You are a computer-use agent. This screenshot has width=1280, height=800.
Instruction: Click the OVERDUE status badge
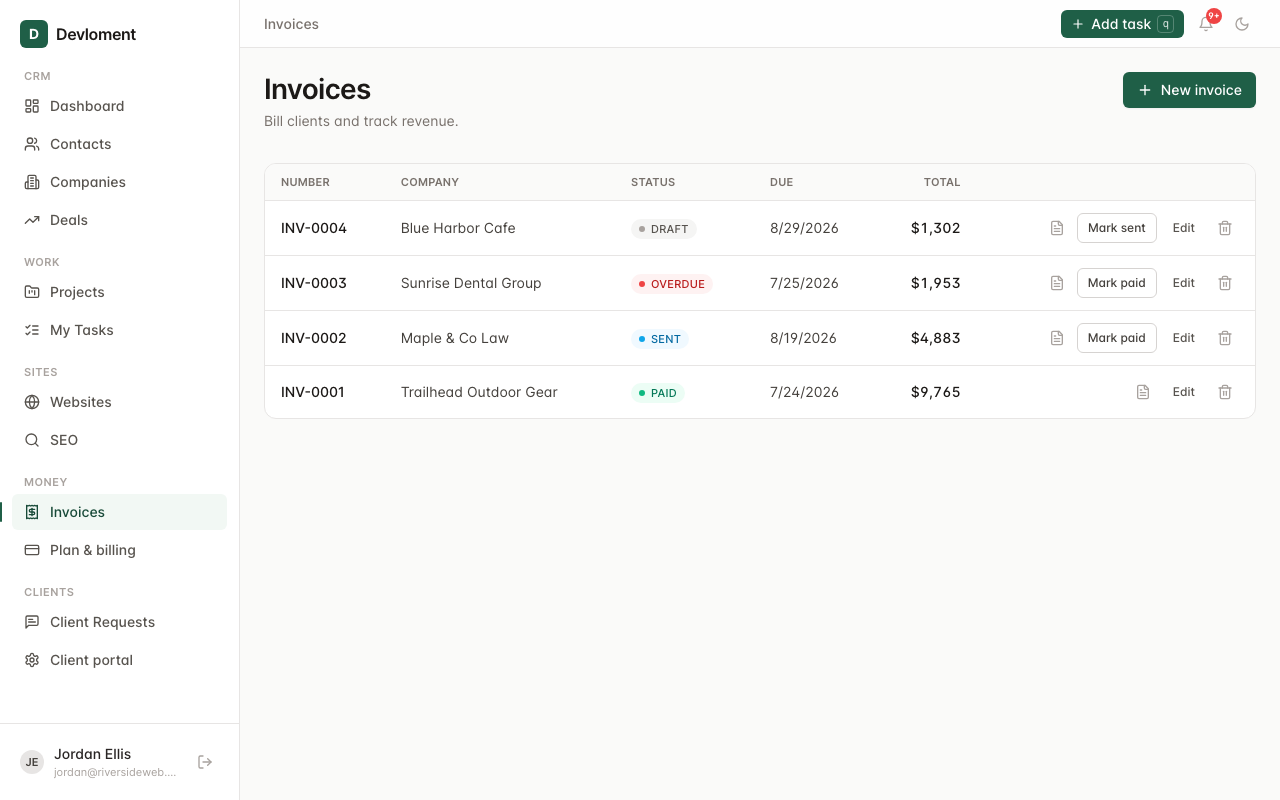tap(672, 284)
